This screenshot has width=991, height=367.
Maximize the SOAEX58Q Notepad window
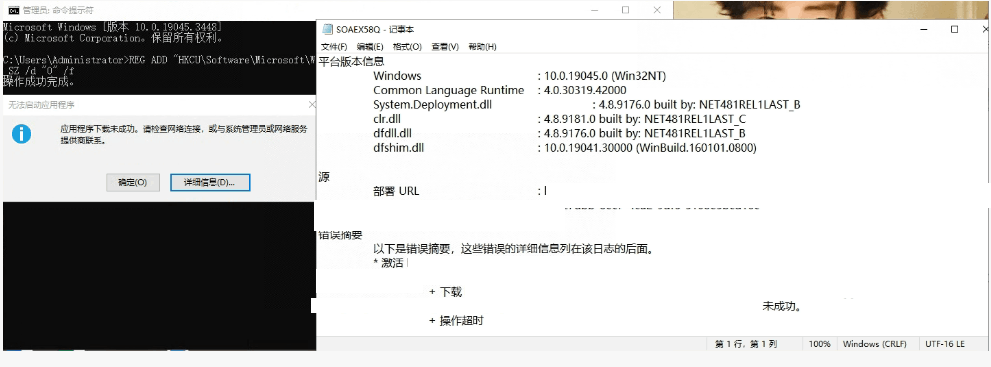click(954, 30)
